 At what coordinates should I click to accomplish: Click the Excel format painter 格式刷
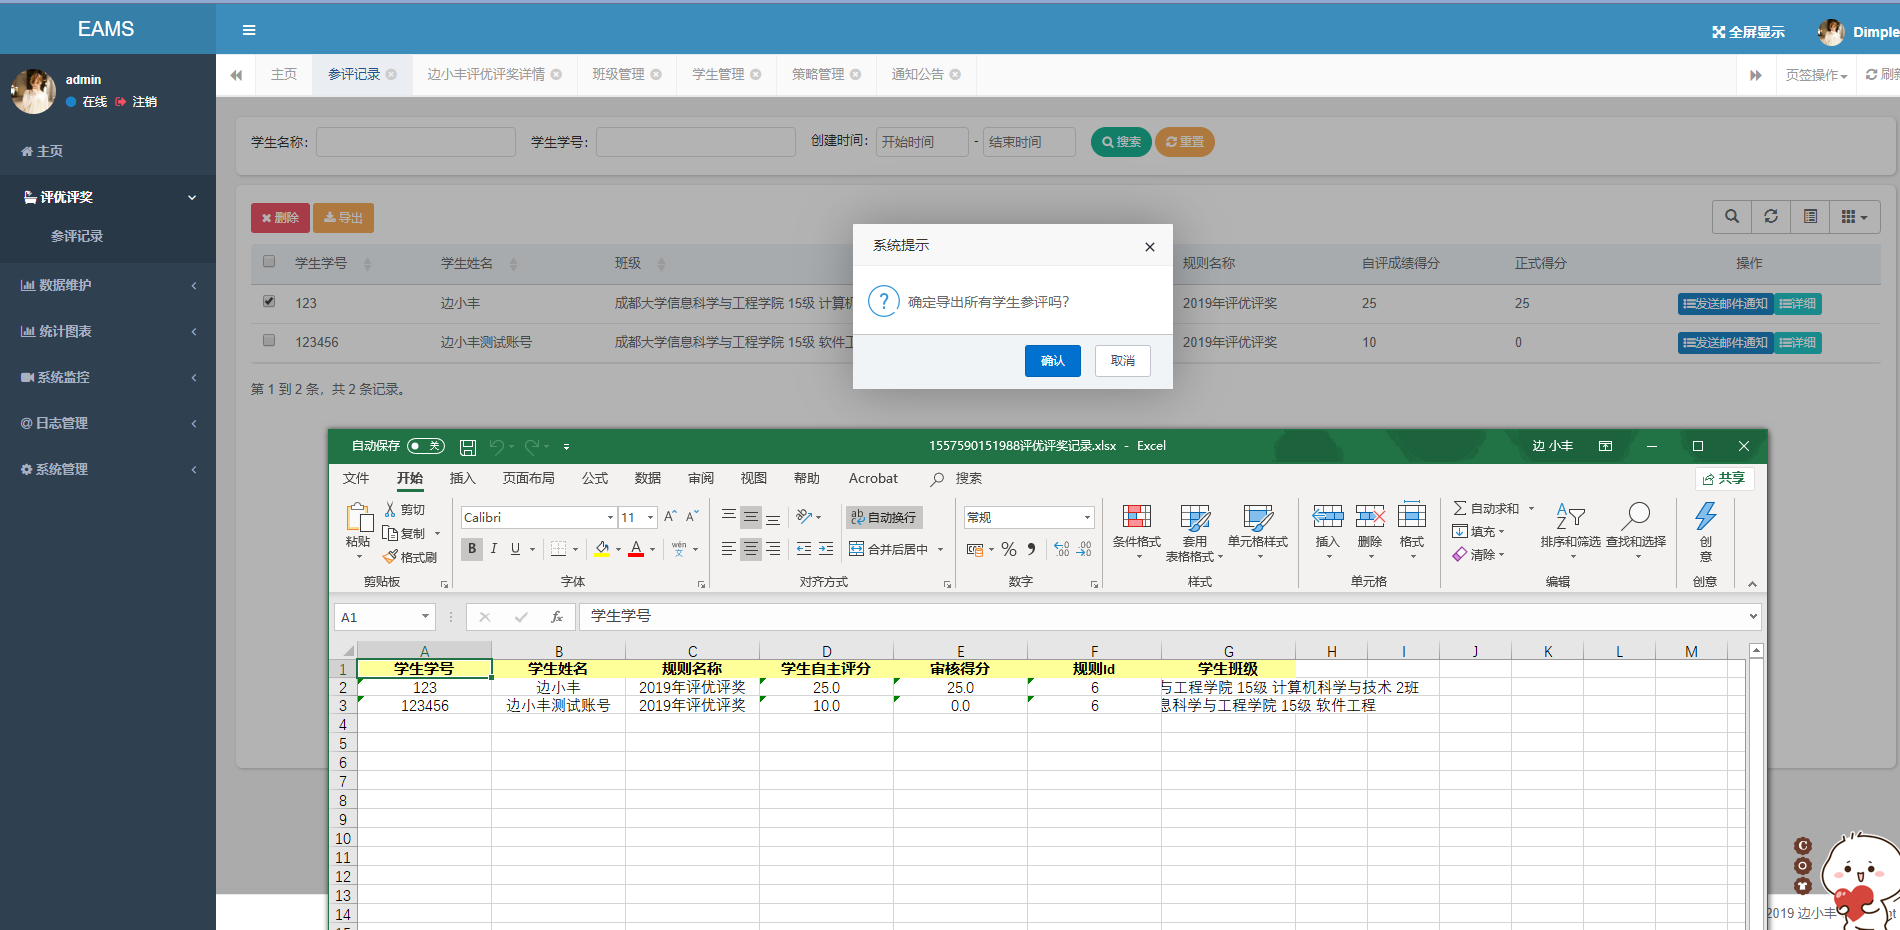pos(410,557)
